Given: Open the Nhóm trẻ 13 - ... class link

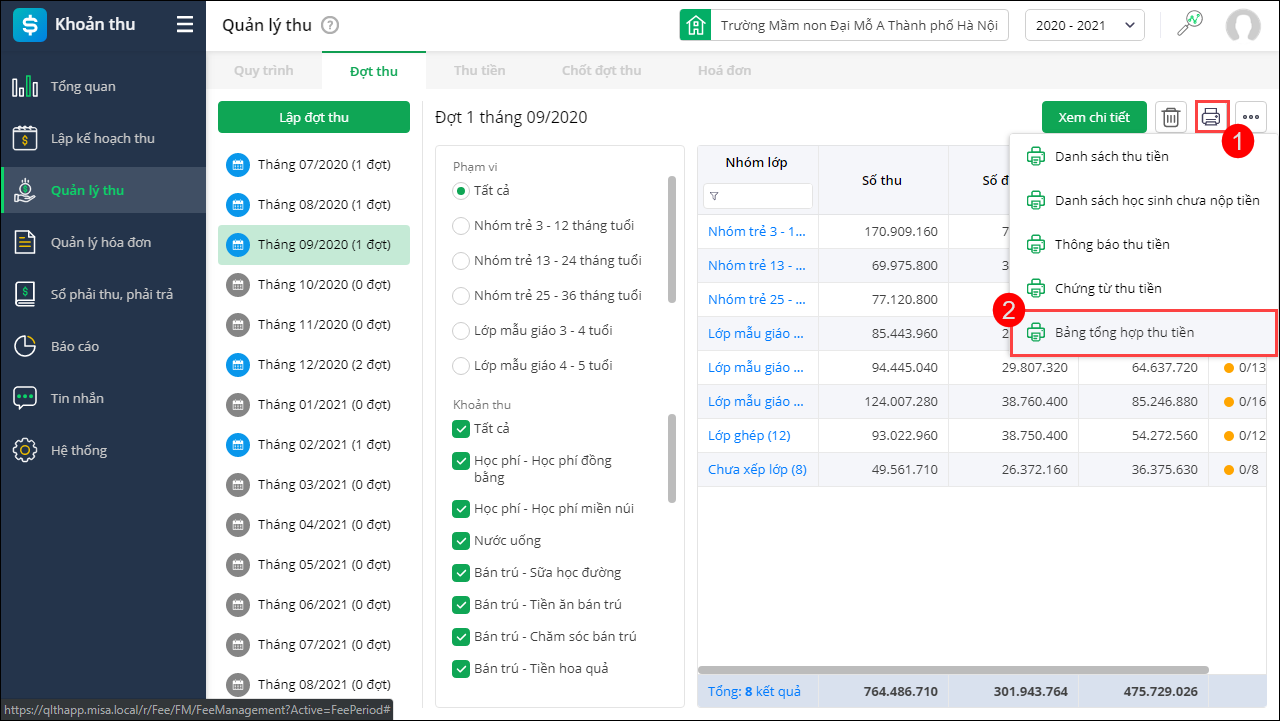Looking at the screenshot, I should point(757,266).
